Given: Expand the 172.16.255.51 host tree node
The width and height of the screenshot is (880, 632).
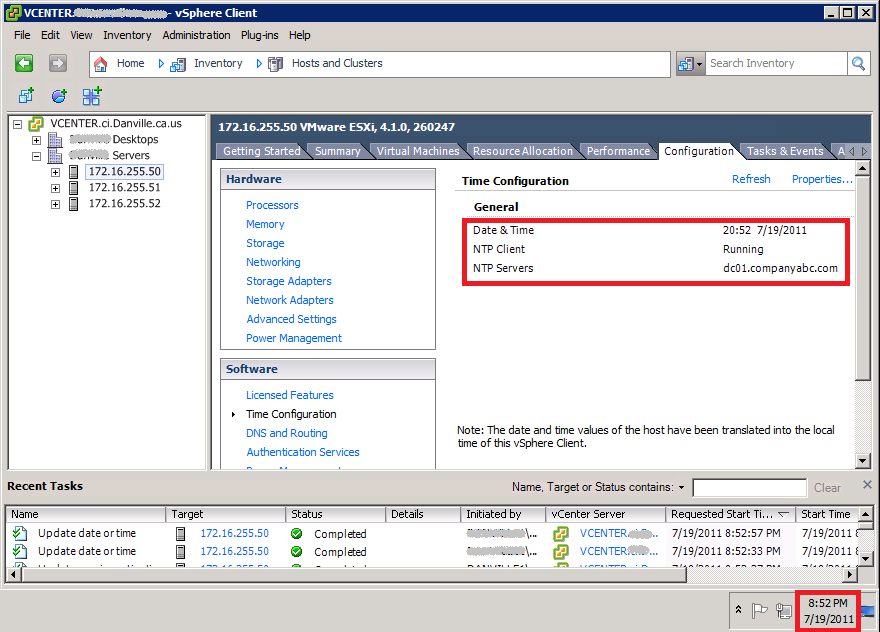Looking at the screenshot, I should point(55,189).
